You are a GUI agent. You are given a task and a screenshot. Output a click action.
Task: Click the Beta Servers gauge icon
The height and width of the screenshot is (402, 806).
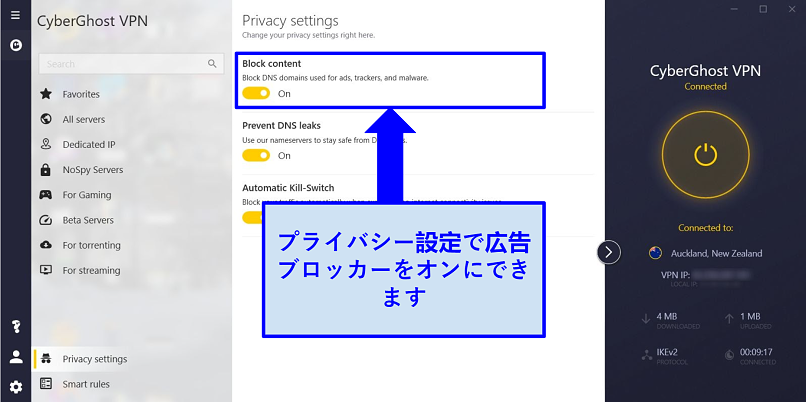click(46, 220)
